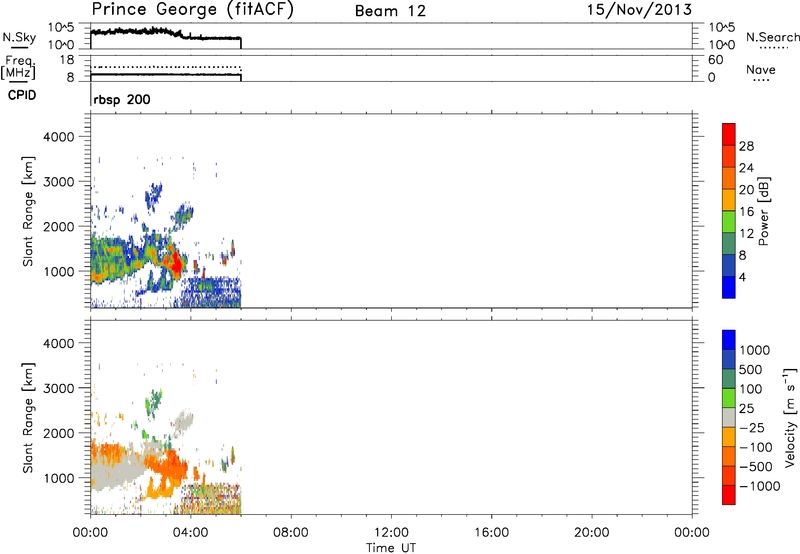This screenshot has height=554, width=800.
Task: Click the '25' label on the Velocity color bar
Action: pyautogui.click(x=747, y=409)
